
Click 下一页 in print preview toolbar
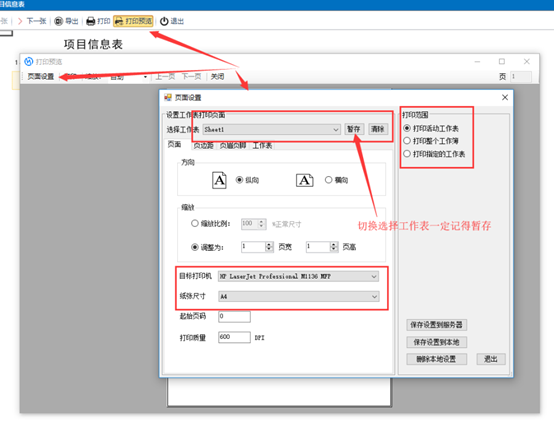[x=191, y=76]
